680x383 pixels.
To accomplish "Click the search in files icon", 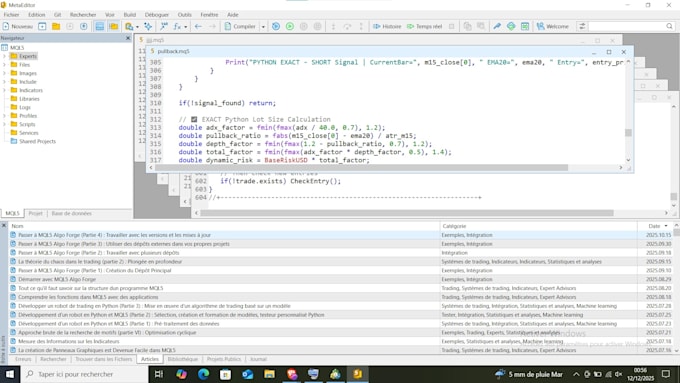I will click(129, 26).
